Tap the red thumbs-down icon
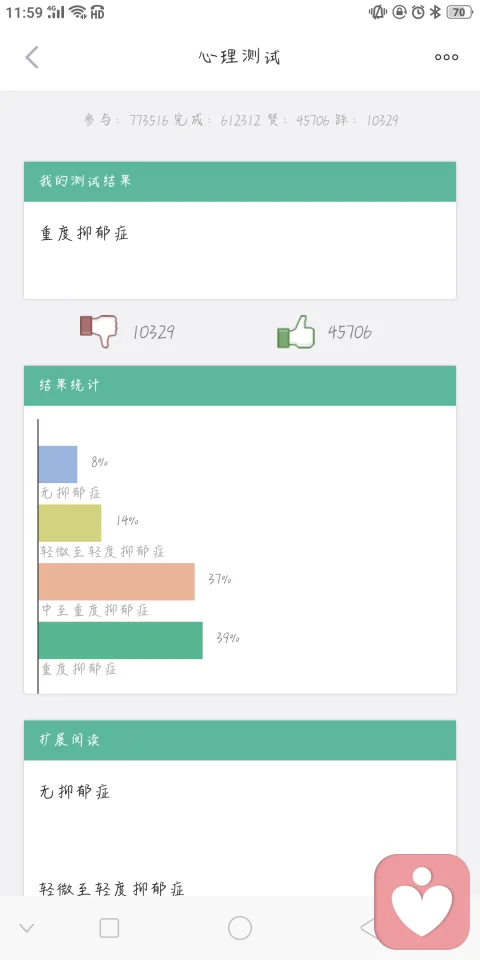Viewport: 480px width, 960px height. 98,331
